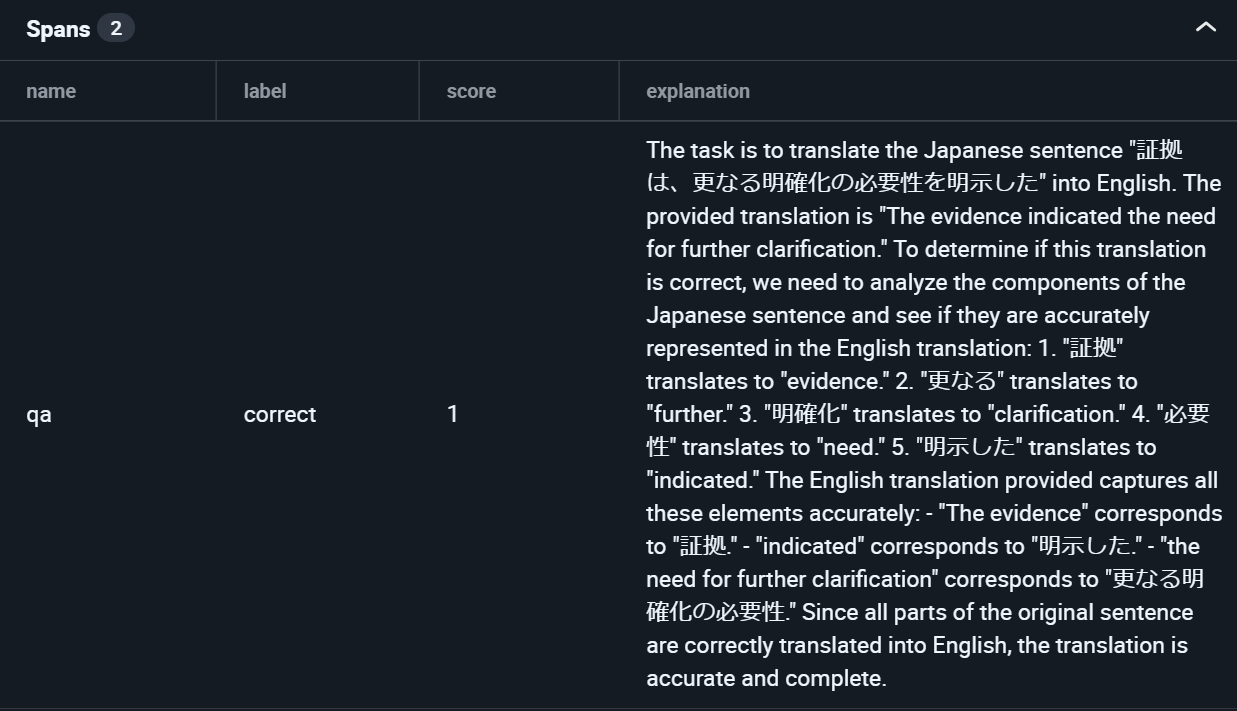Sort by the label column header
The width and height of the screenshot is (1237, 711).
point(265,91)
